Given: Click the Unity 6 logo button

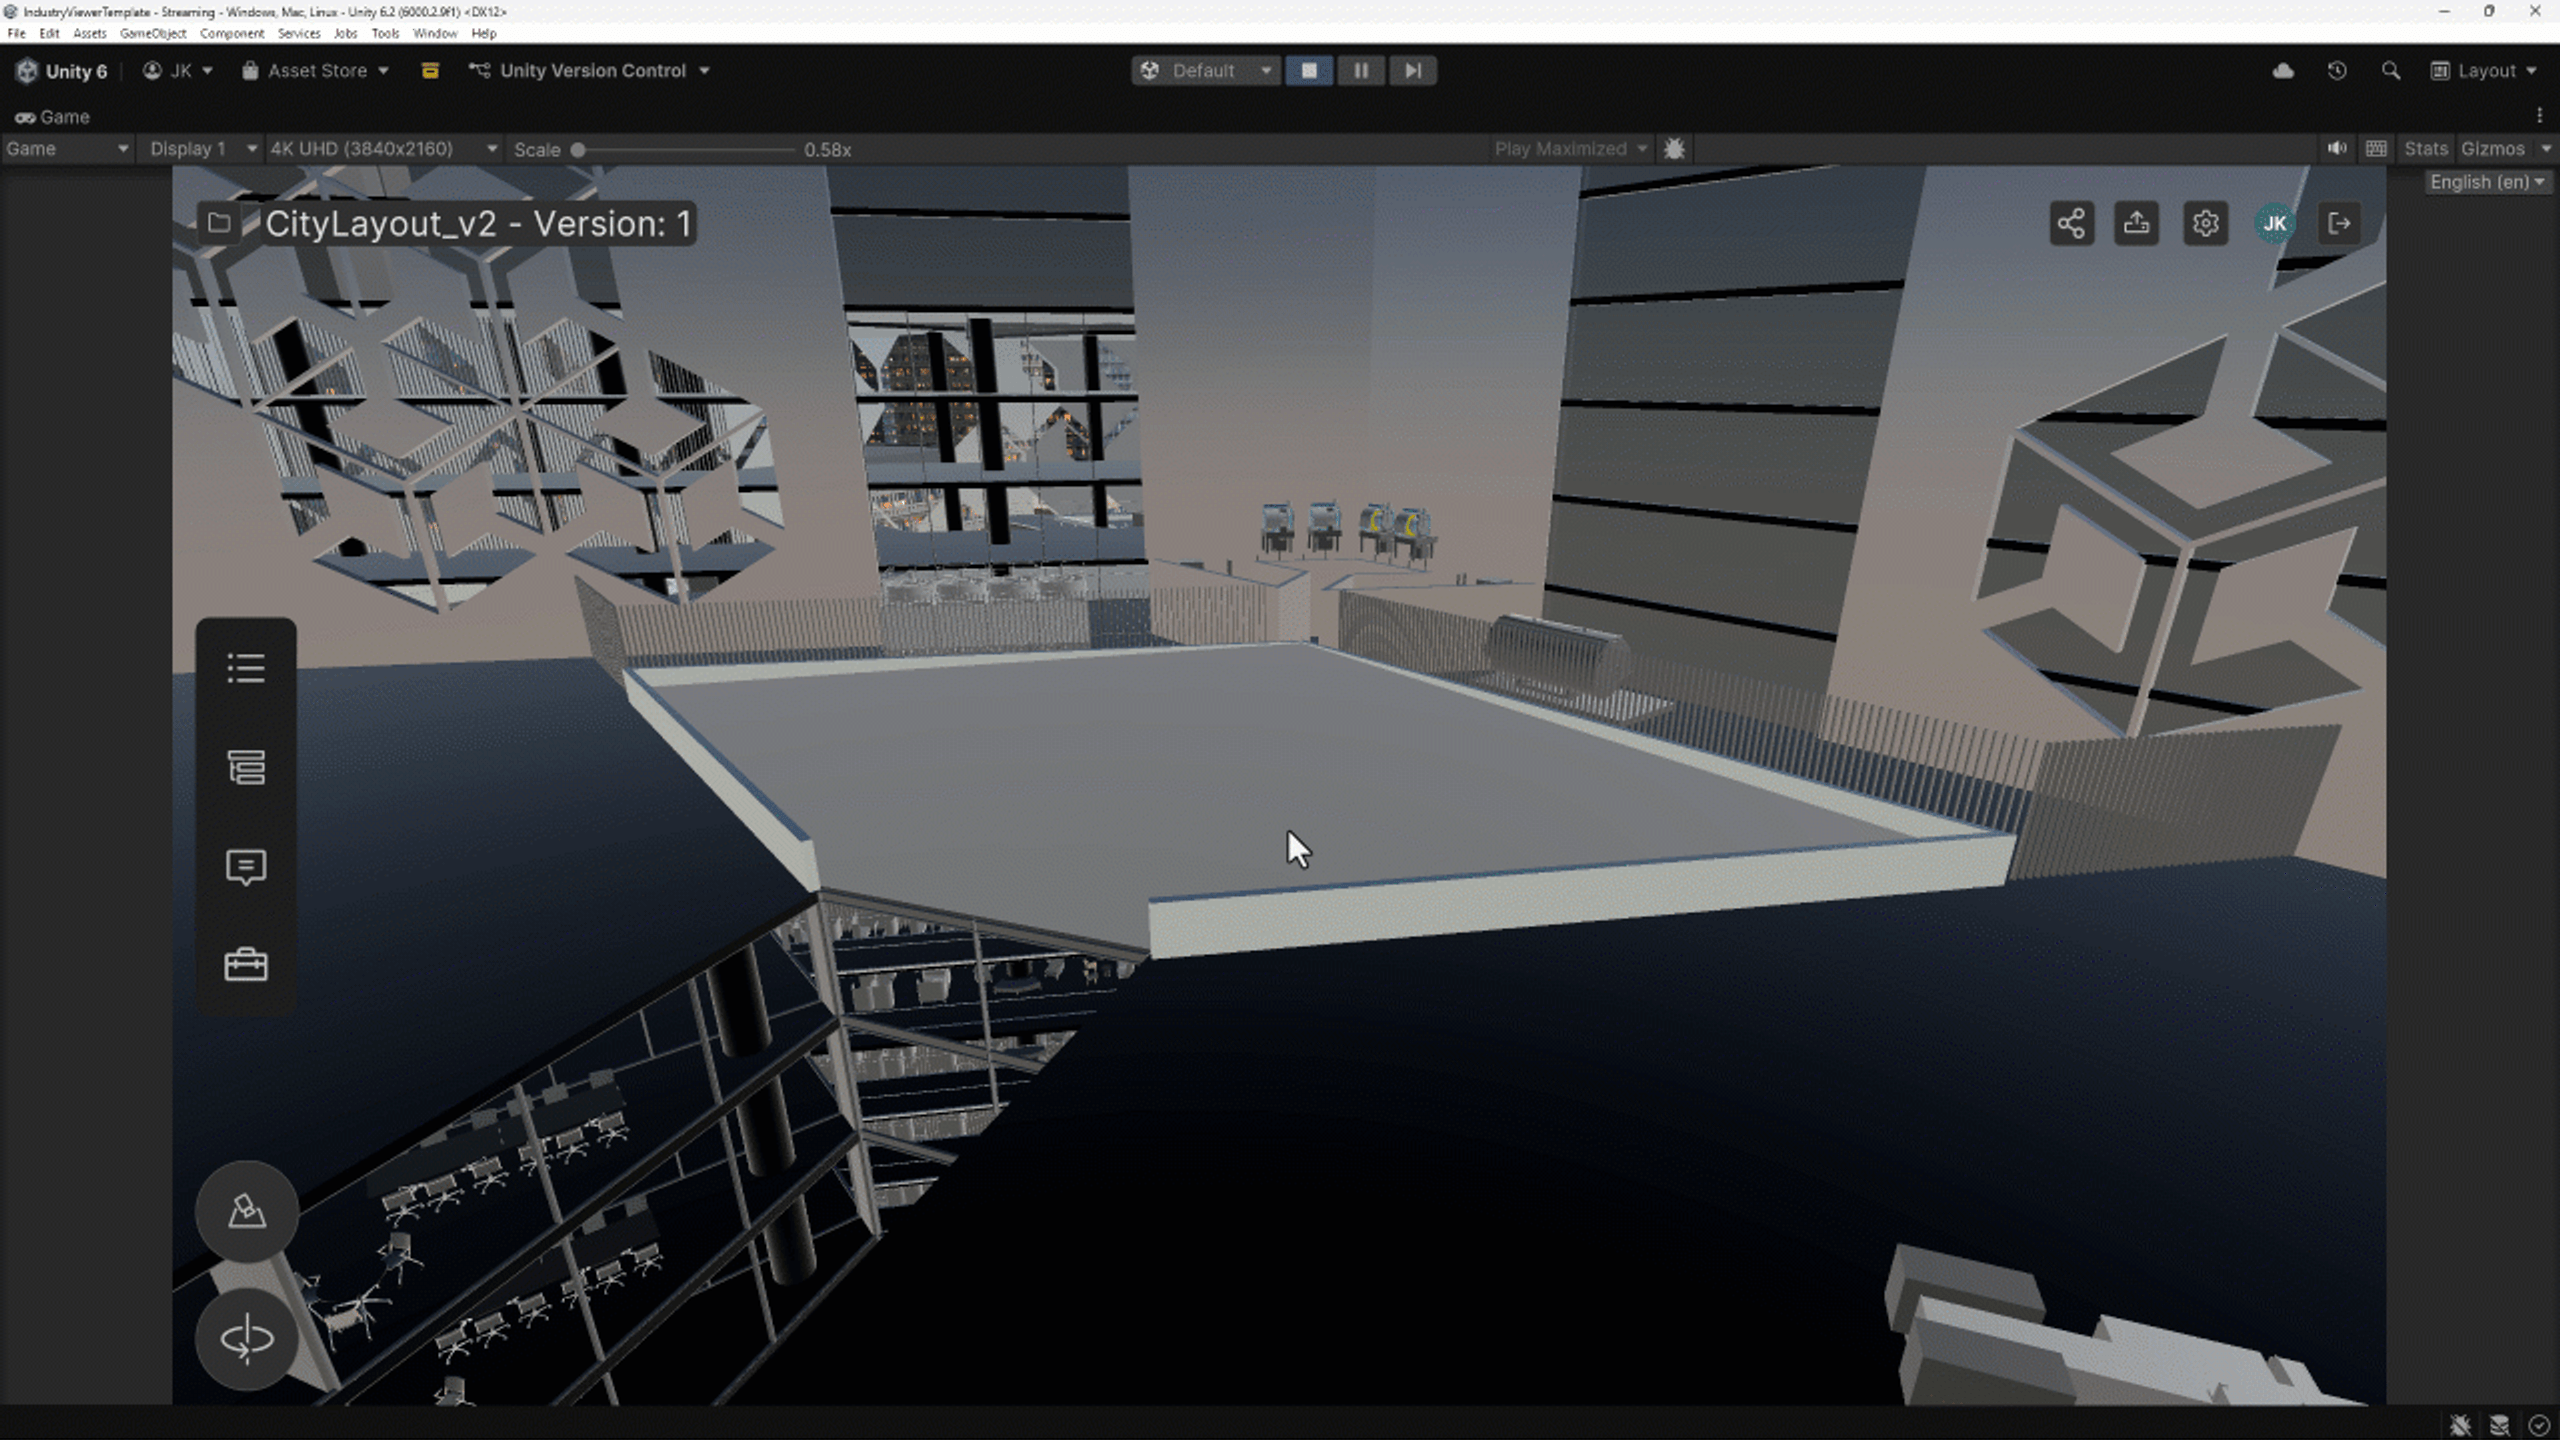Looking at the screenshot, I should click(62, 71).
